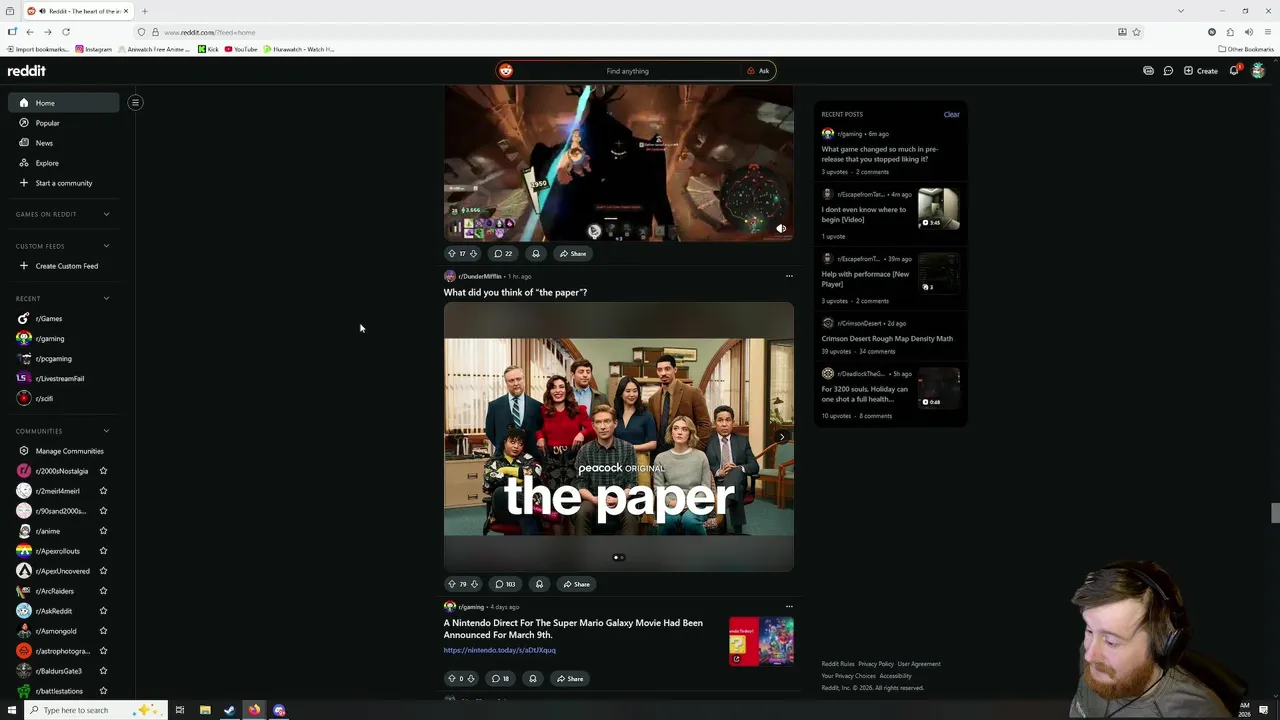
Task: Reload the browser page
Action: [66, 32]
